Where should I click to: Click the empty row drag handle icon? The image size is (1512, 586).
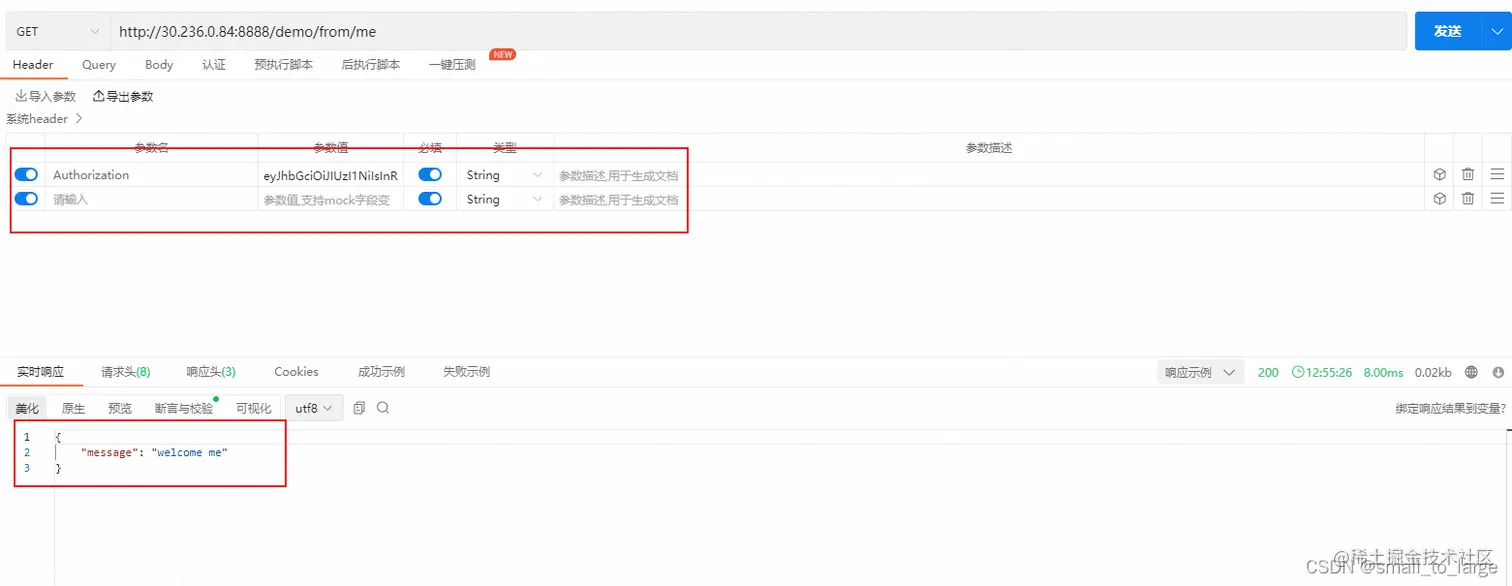(x=1497, y=198)
